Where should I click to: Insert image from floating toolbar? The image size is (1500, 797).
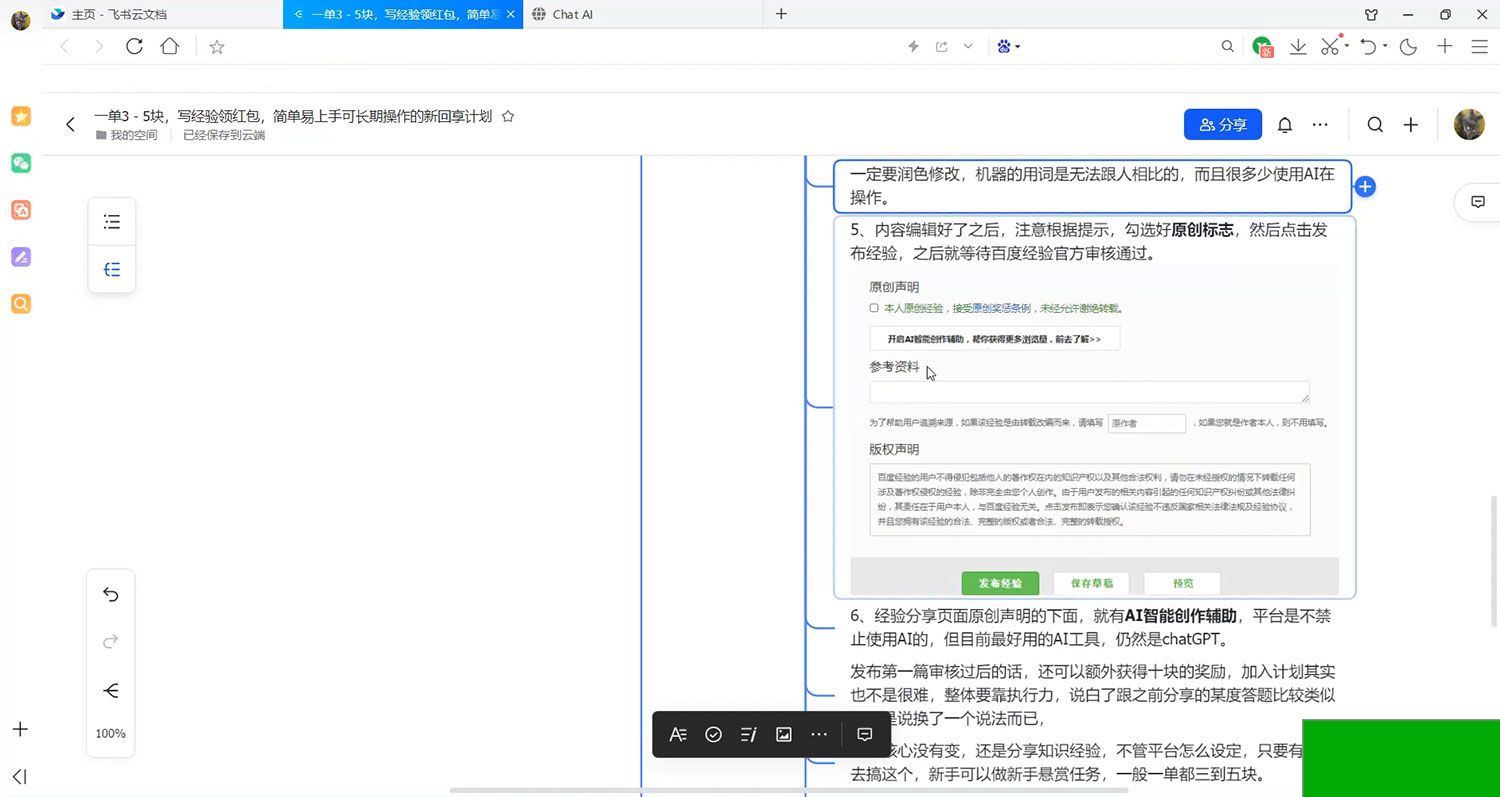pos(784,734)
